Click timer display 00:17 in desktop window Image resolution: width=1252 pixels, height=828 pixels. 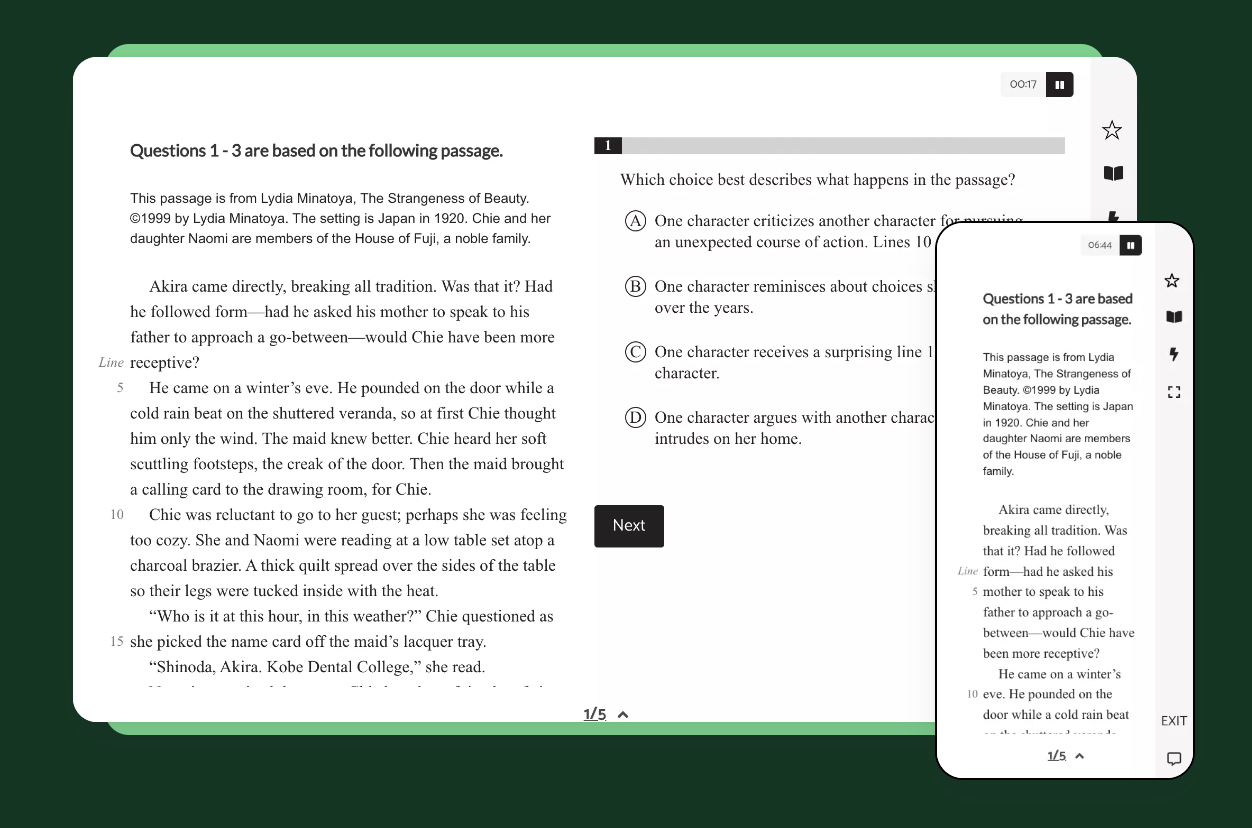pyautogui.click(x=1023, y=85)
